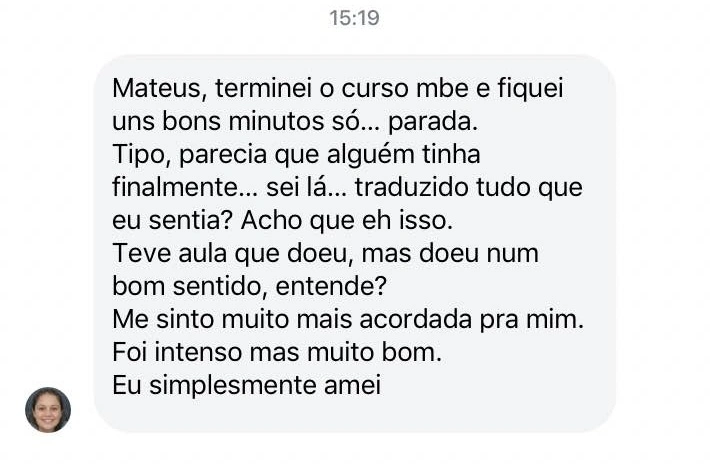Click the line "Foi intenso mas muito bom."
This screenshot has width=710, height=464.
276,352
